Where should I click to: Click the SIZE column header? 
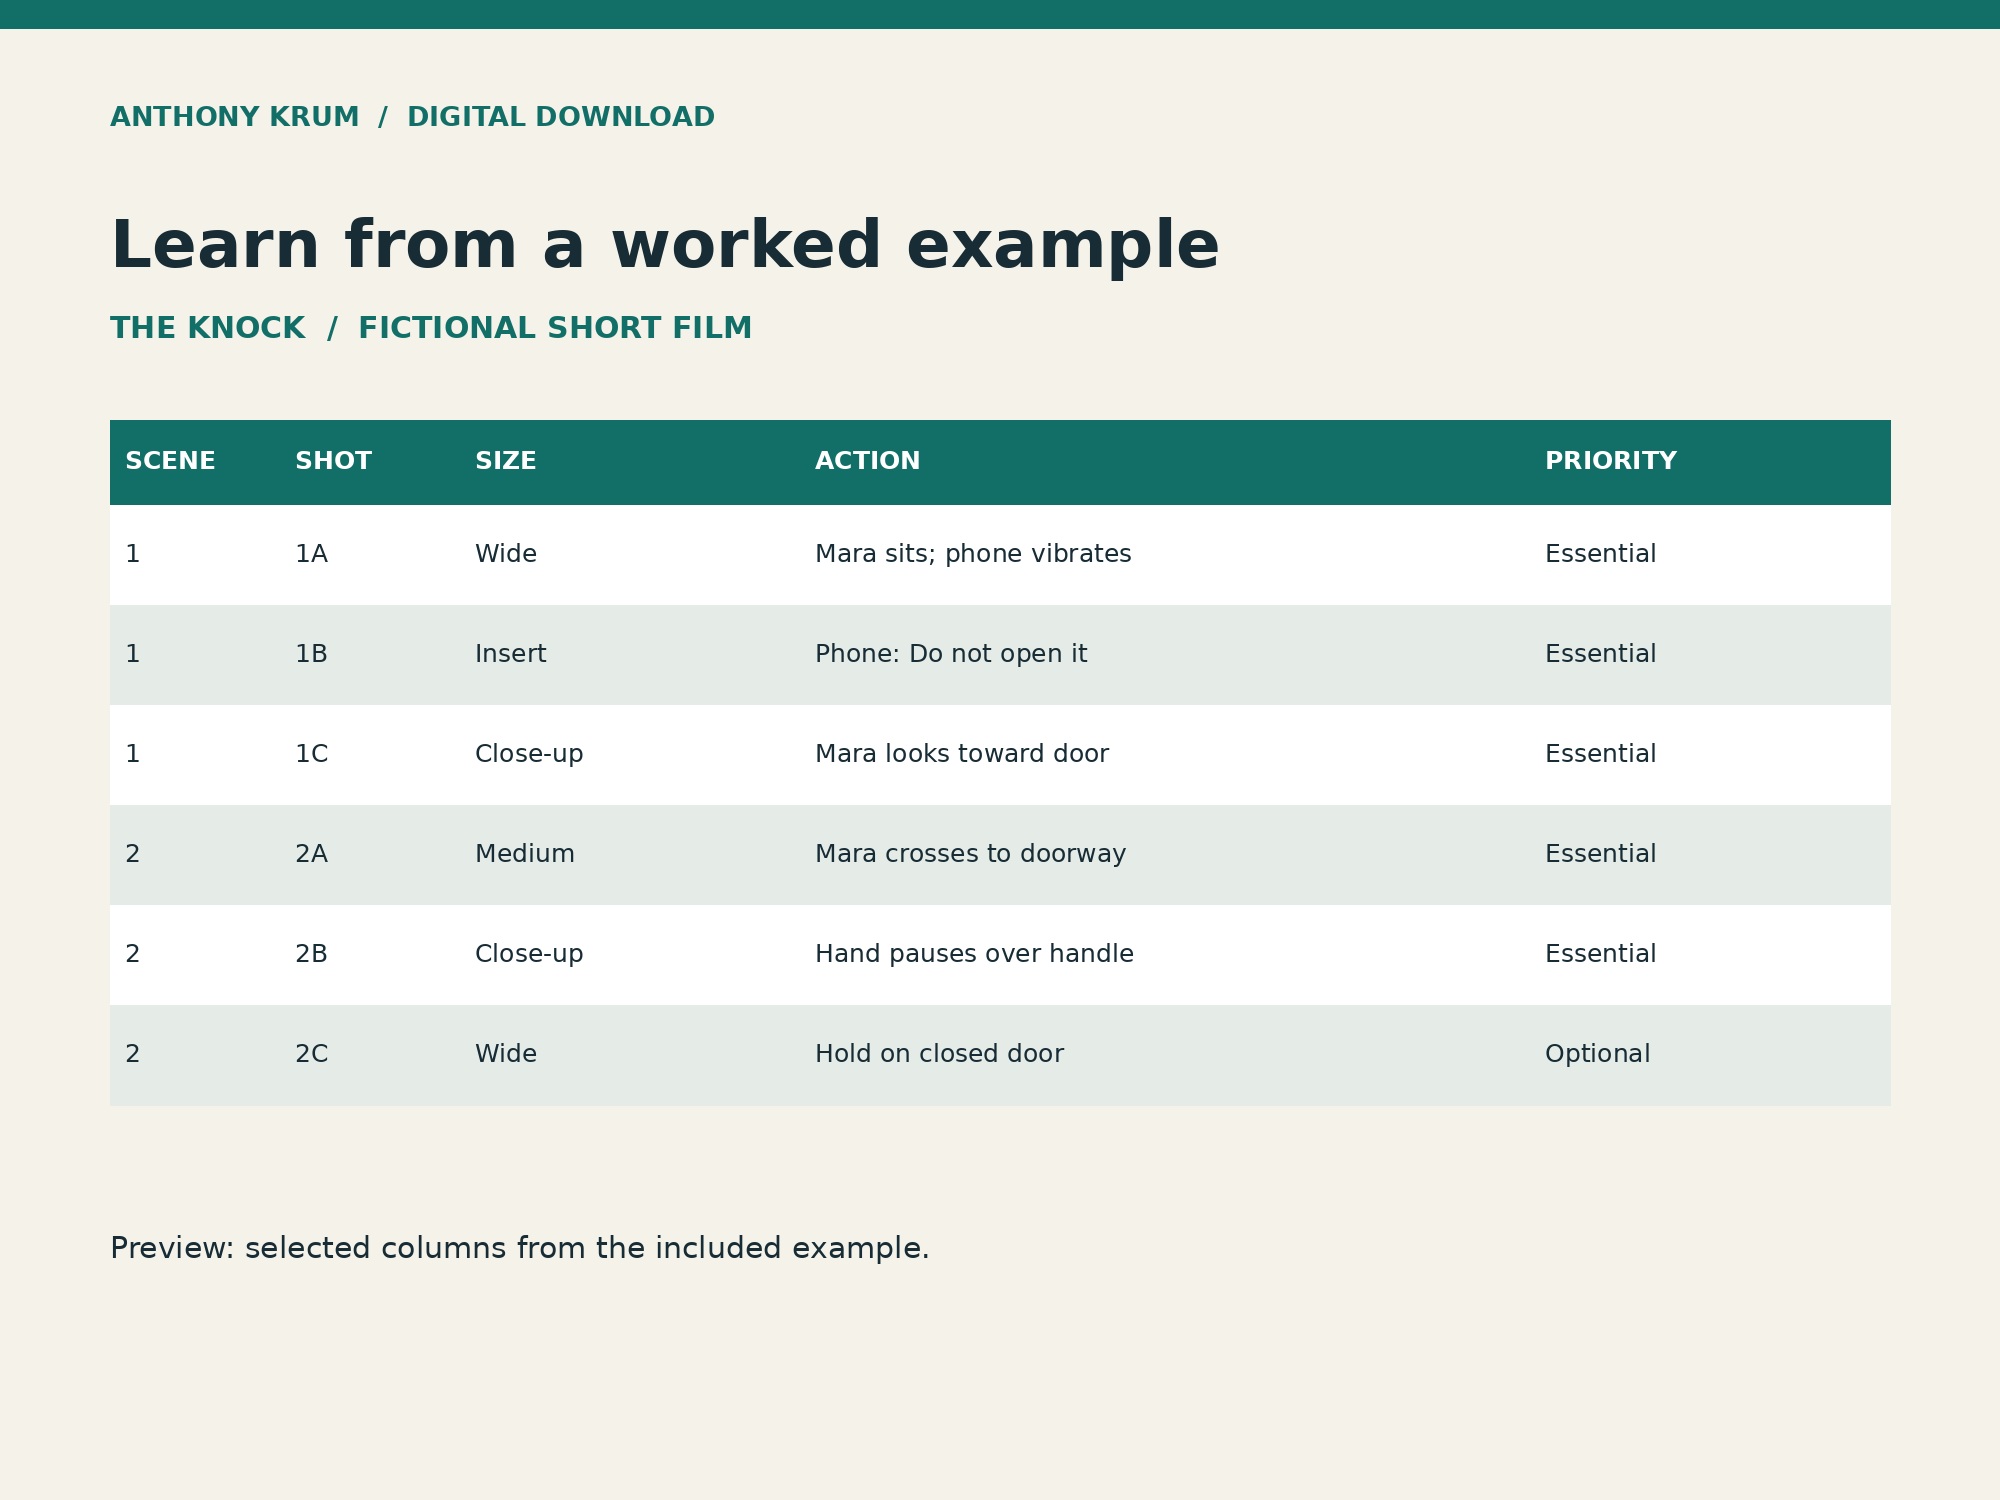pyautogui.click(x=505, y=461)
